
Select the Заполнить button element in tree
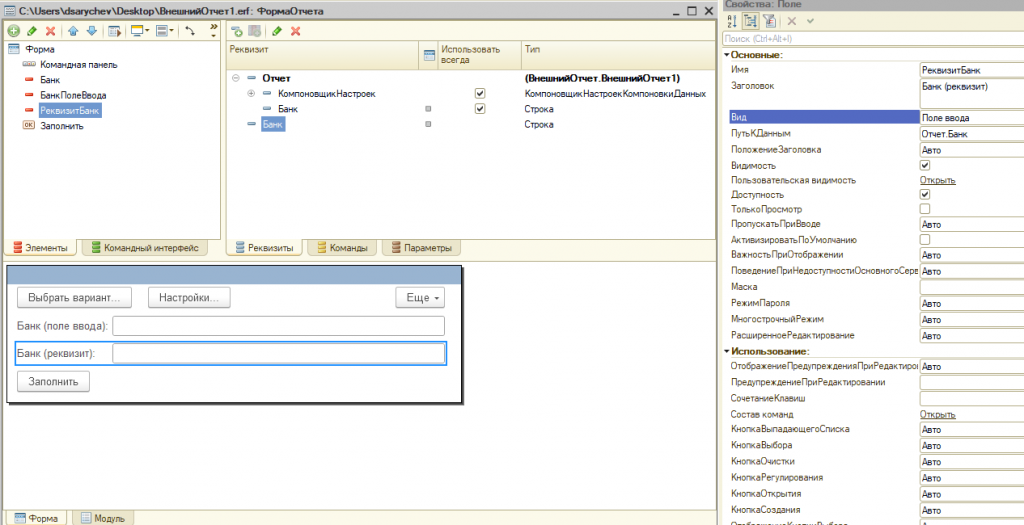tap(62, 126)
